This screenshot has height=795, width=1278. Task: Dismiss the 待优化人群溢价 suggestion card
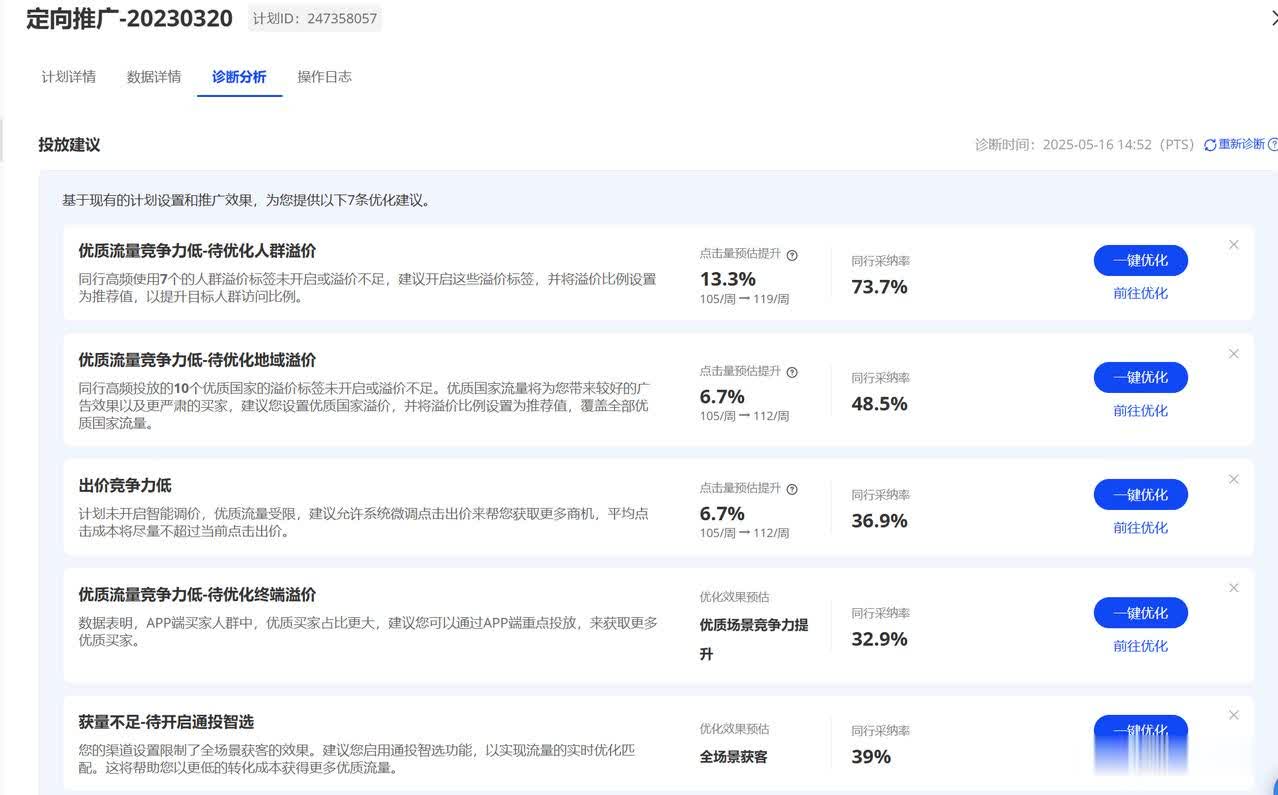[x=1233, y=244]
